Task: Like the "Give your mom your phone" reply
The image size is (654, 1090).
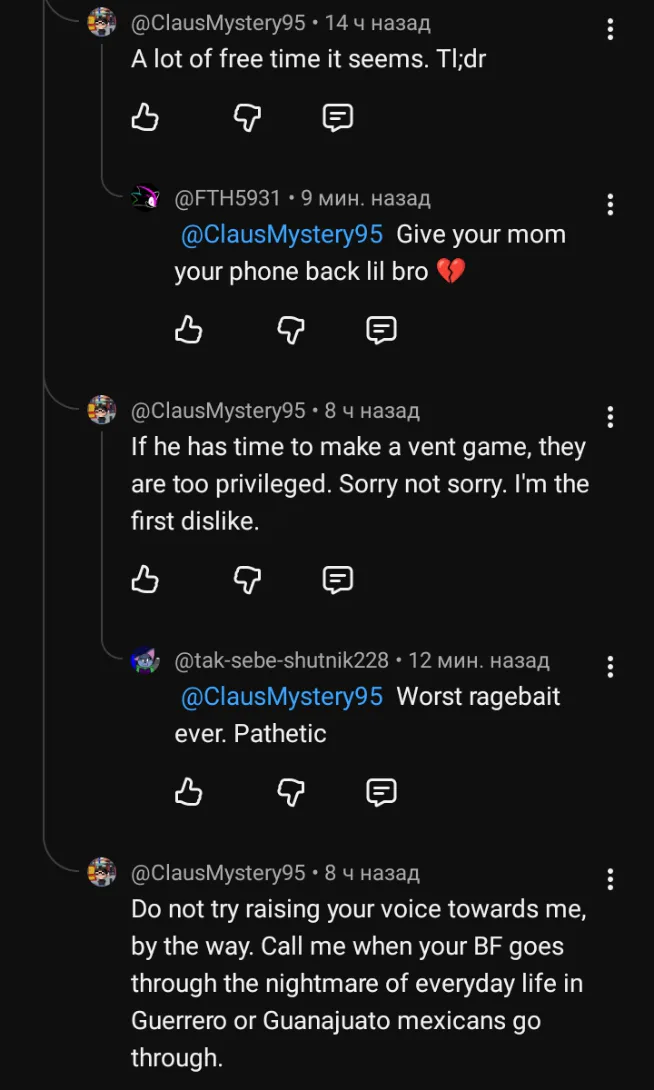Action: [x=189, y=330]
